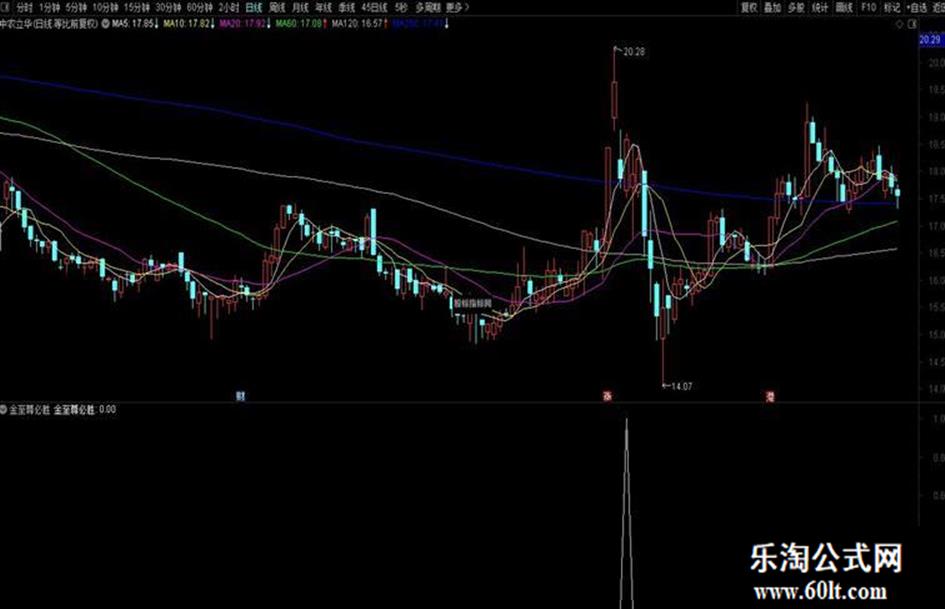
Task: Click the 14.07 low price label
Action: 681,386
